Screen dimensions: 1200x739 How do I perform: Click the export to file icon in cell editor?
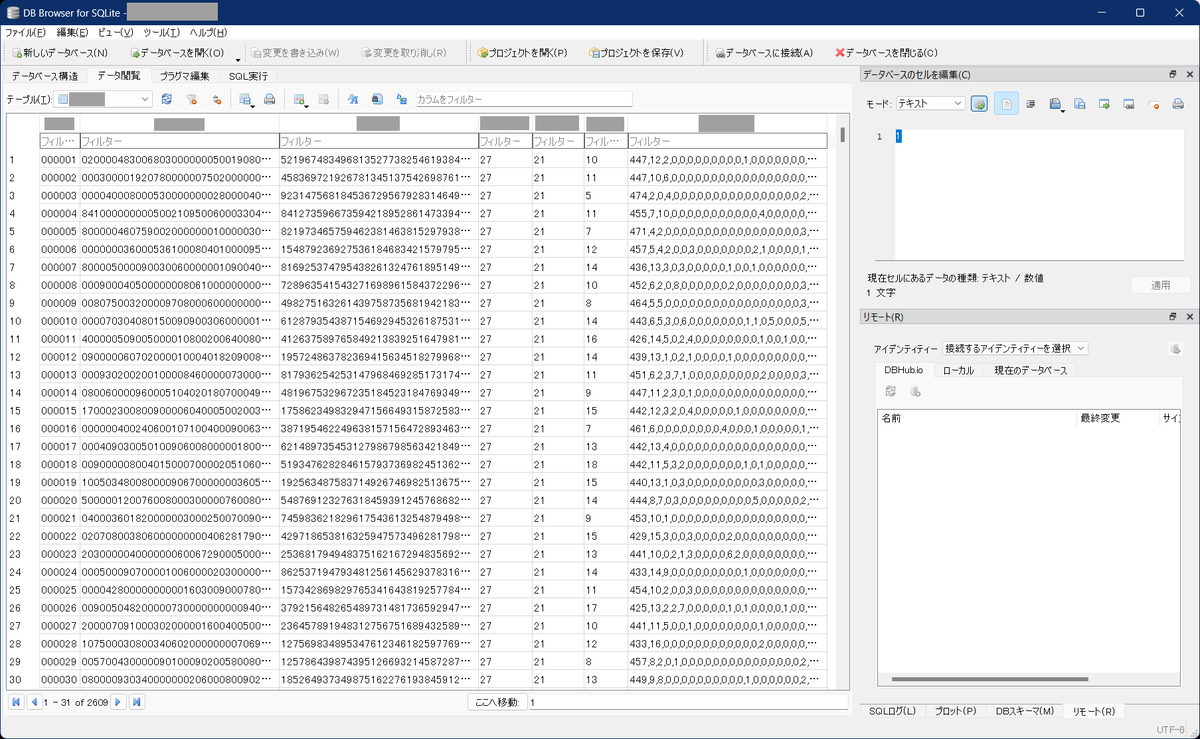[1080, 103]
